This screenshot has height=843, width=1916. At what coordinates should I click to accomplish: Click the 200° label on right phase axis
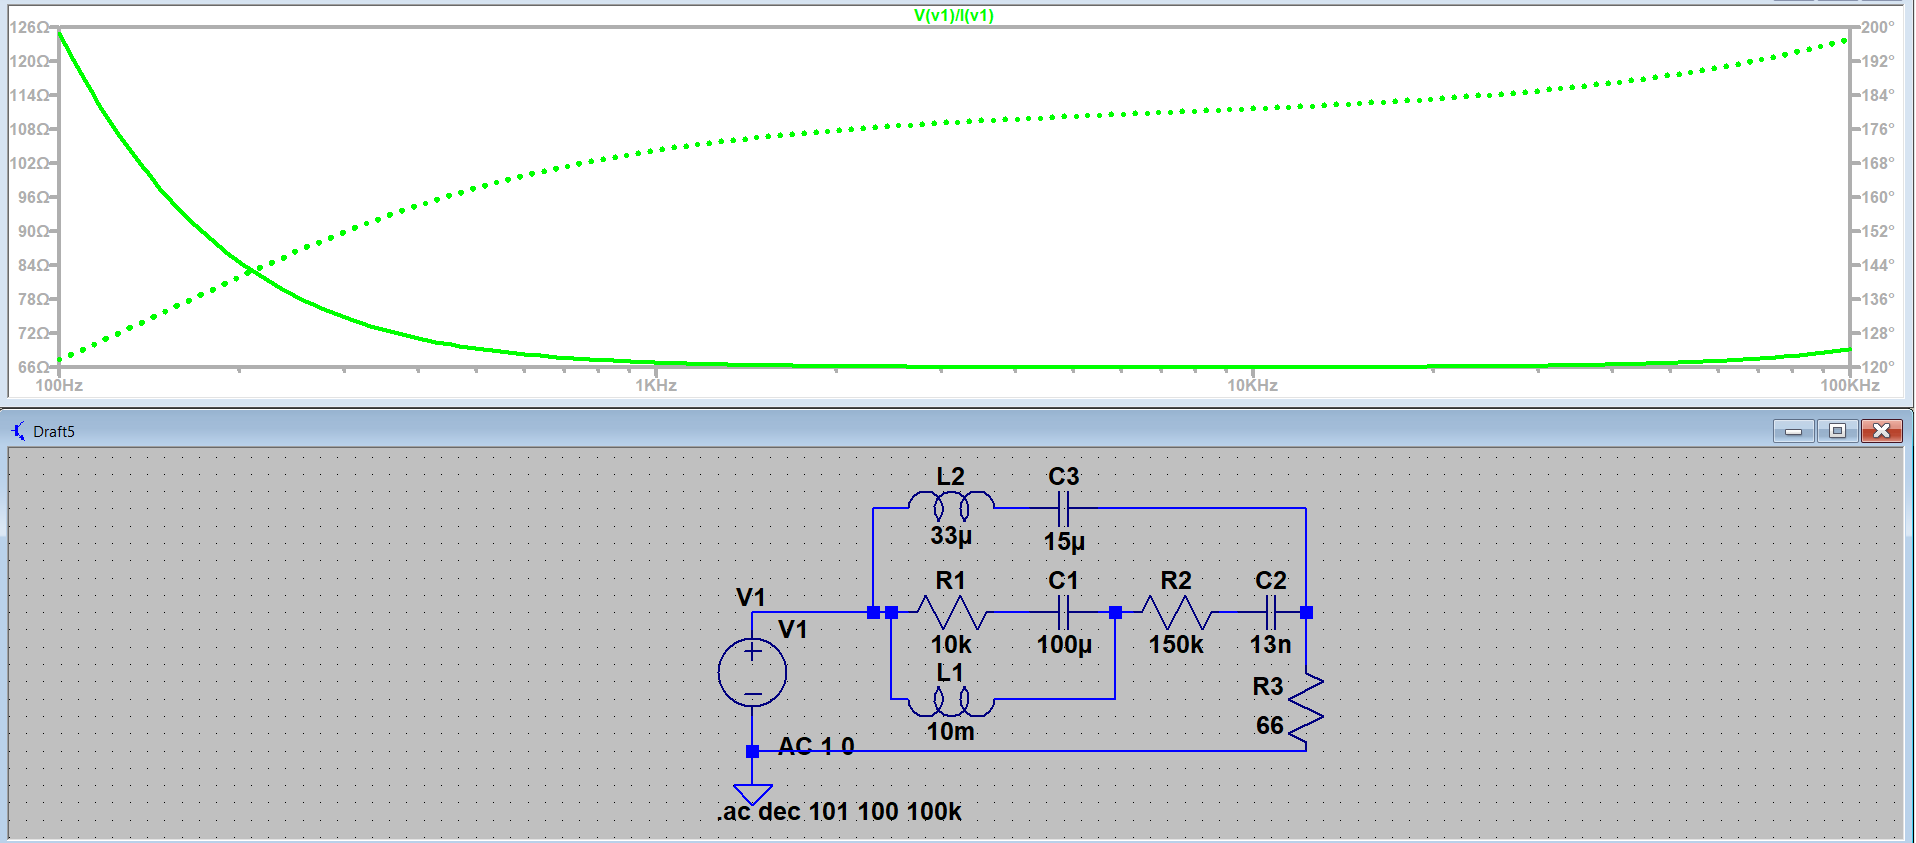[1877, 27]
